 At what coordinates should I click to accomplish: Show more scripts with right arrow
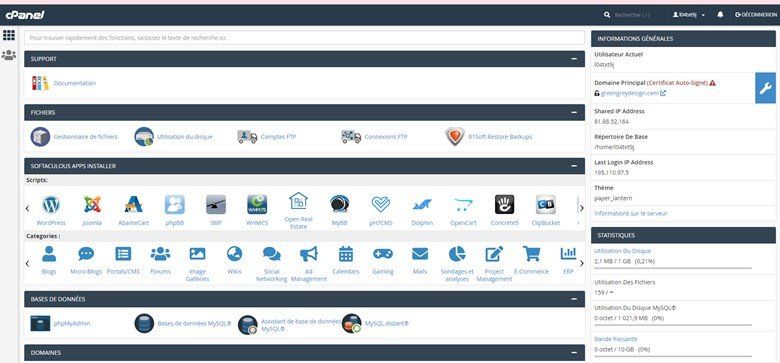582,208
